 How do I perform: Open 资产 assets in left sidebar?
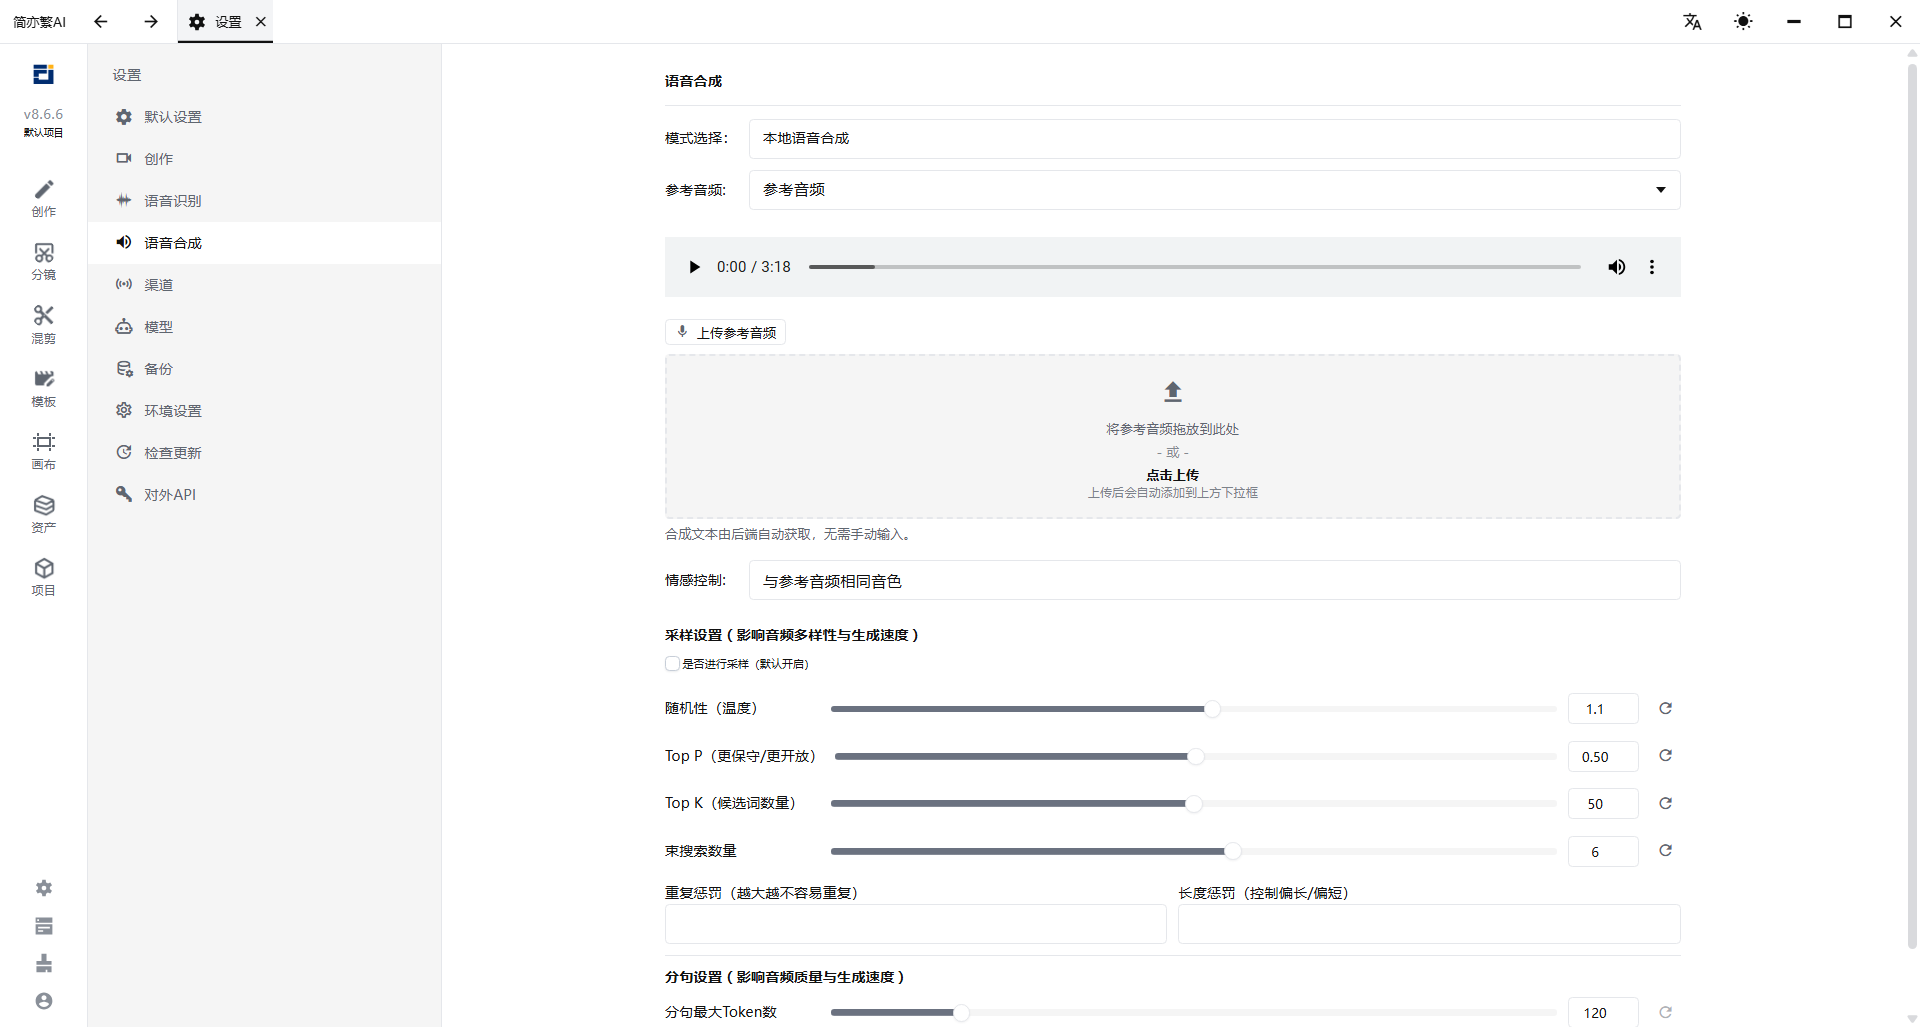43,514
